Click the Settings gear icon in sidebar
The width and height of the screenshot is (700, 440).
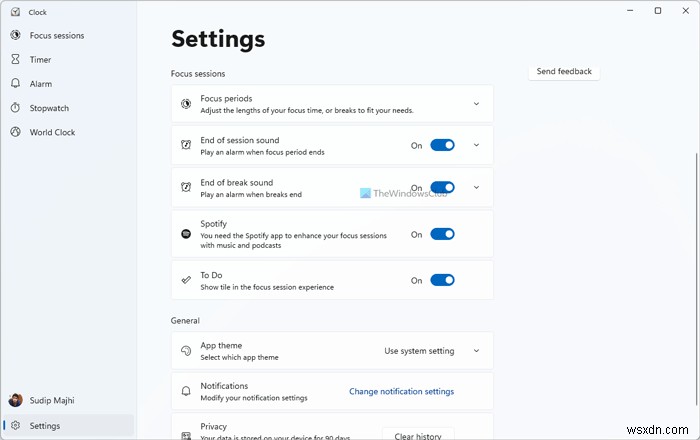(x=16, y=426)
